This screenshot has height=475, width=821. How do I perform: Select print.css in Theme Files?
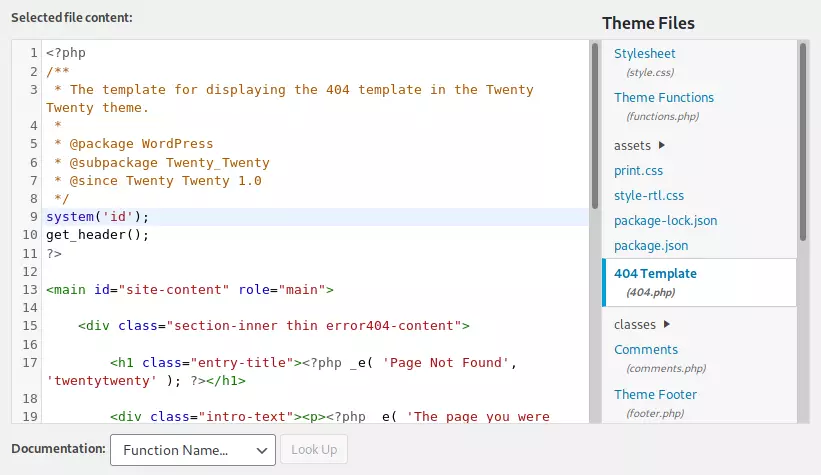[638, 171]
